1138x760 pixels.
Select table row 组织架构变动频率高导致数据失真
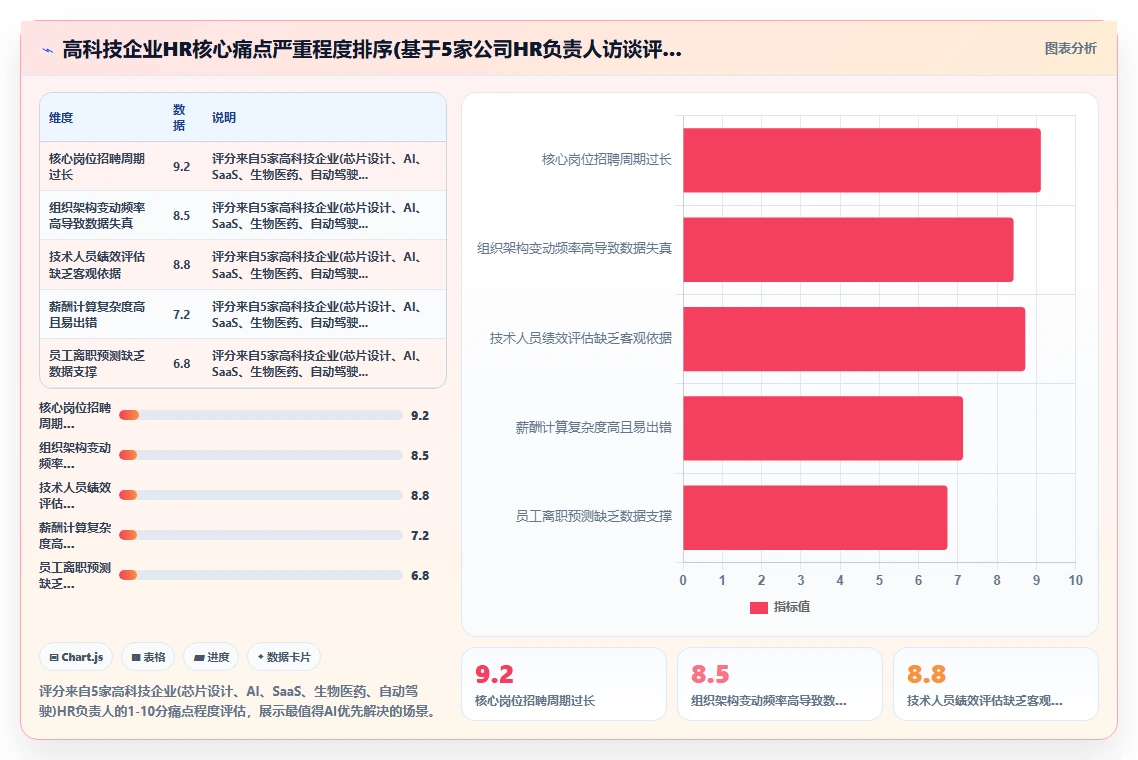click(x=242, y=216)
